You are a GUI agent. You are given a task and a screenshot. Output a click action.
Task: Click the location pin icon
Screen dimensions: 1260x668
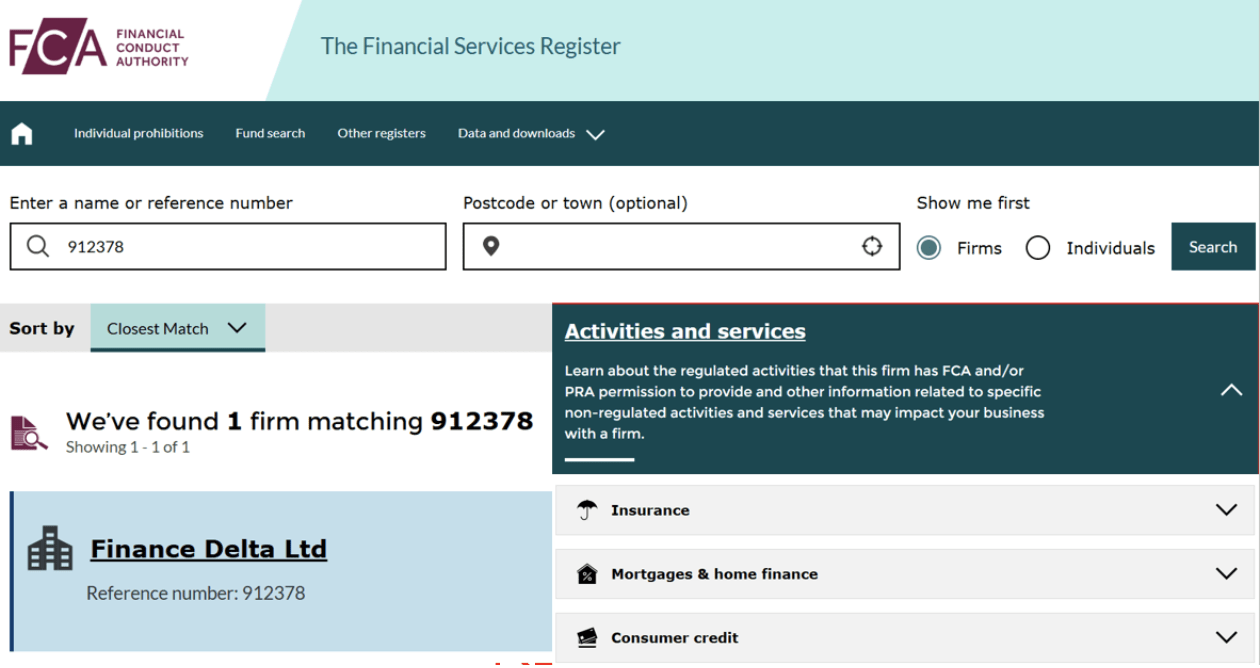click(x=491, y=247)
